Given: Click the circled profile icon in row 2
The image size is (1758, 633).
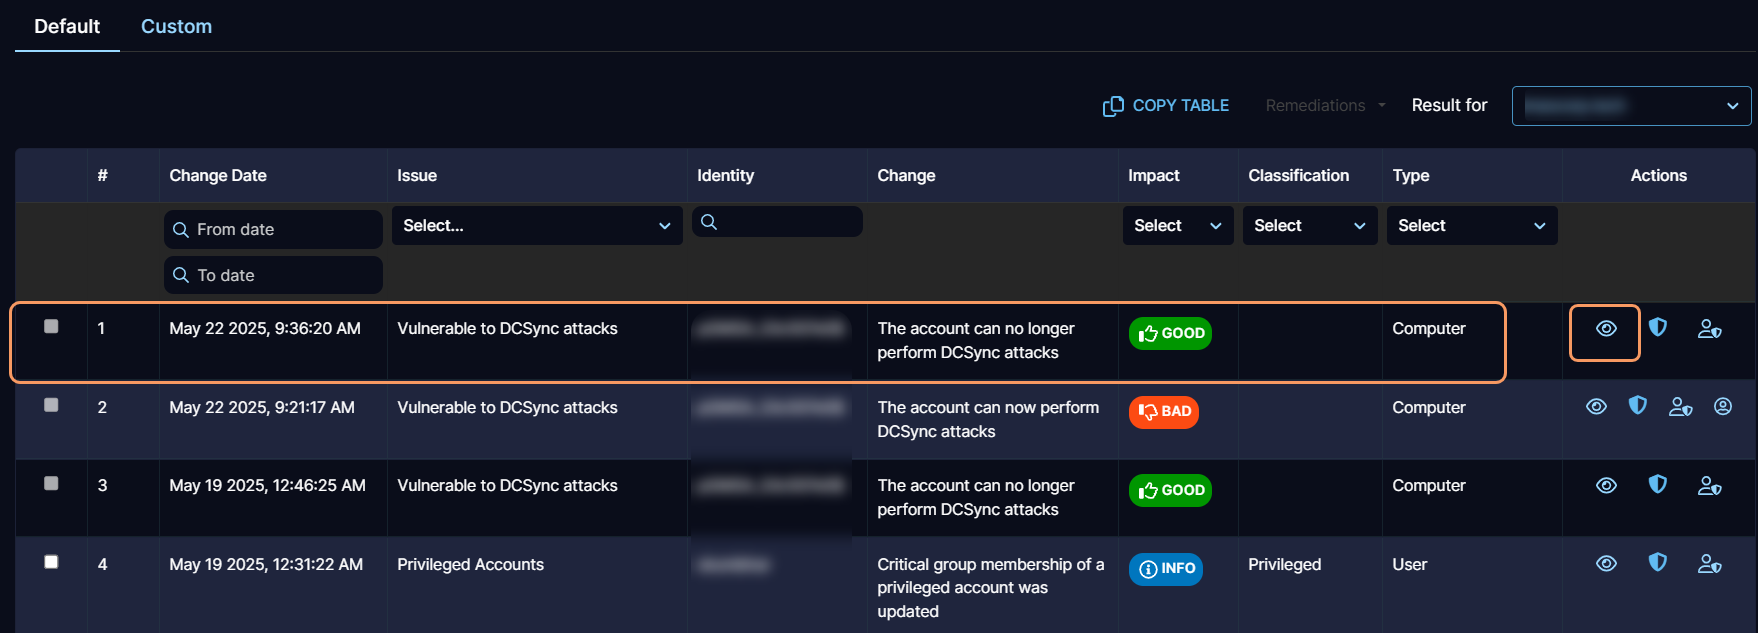Looking at the screenshot, I should [1722, 406].
